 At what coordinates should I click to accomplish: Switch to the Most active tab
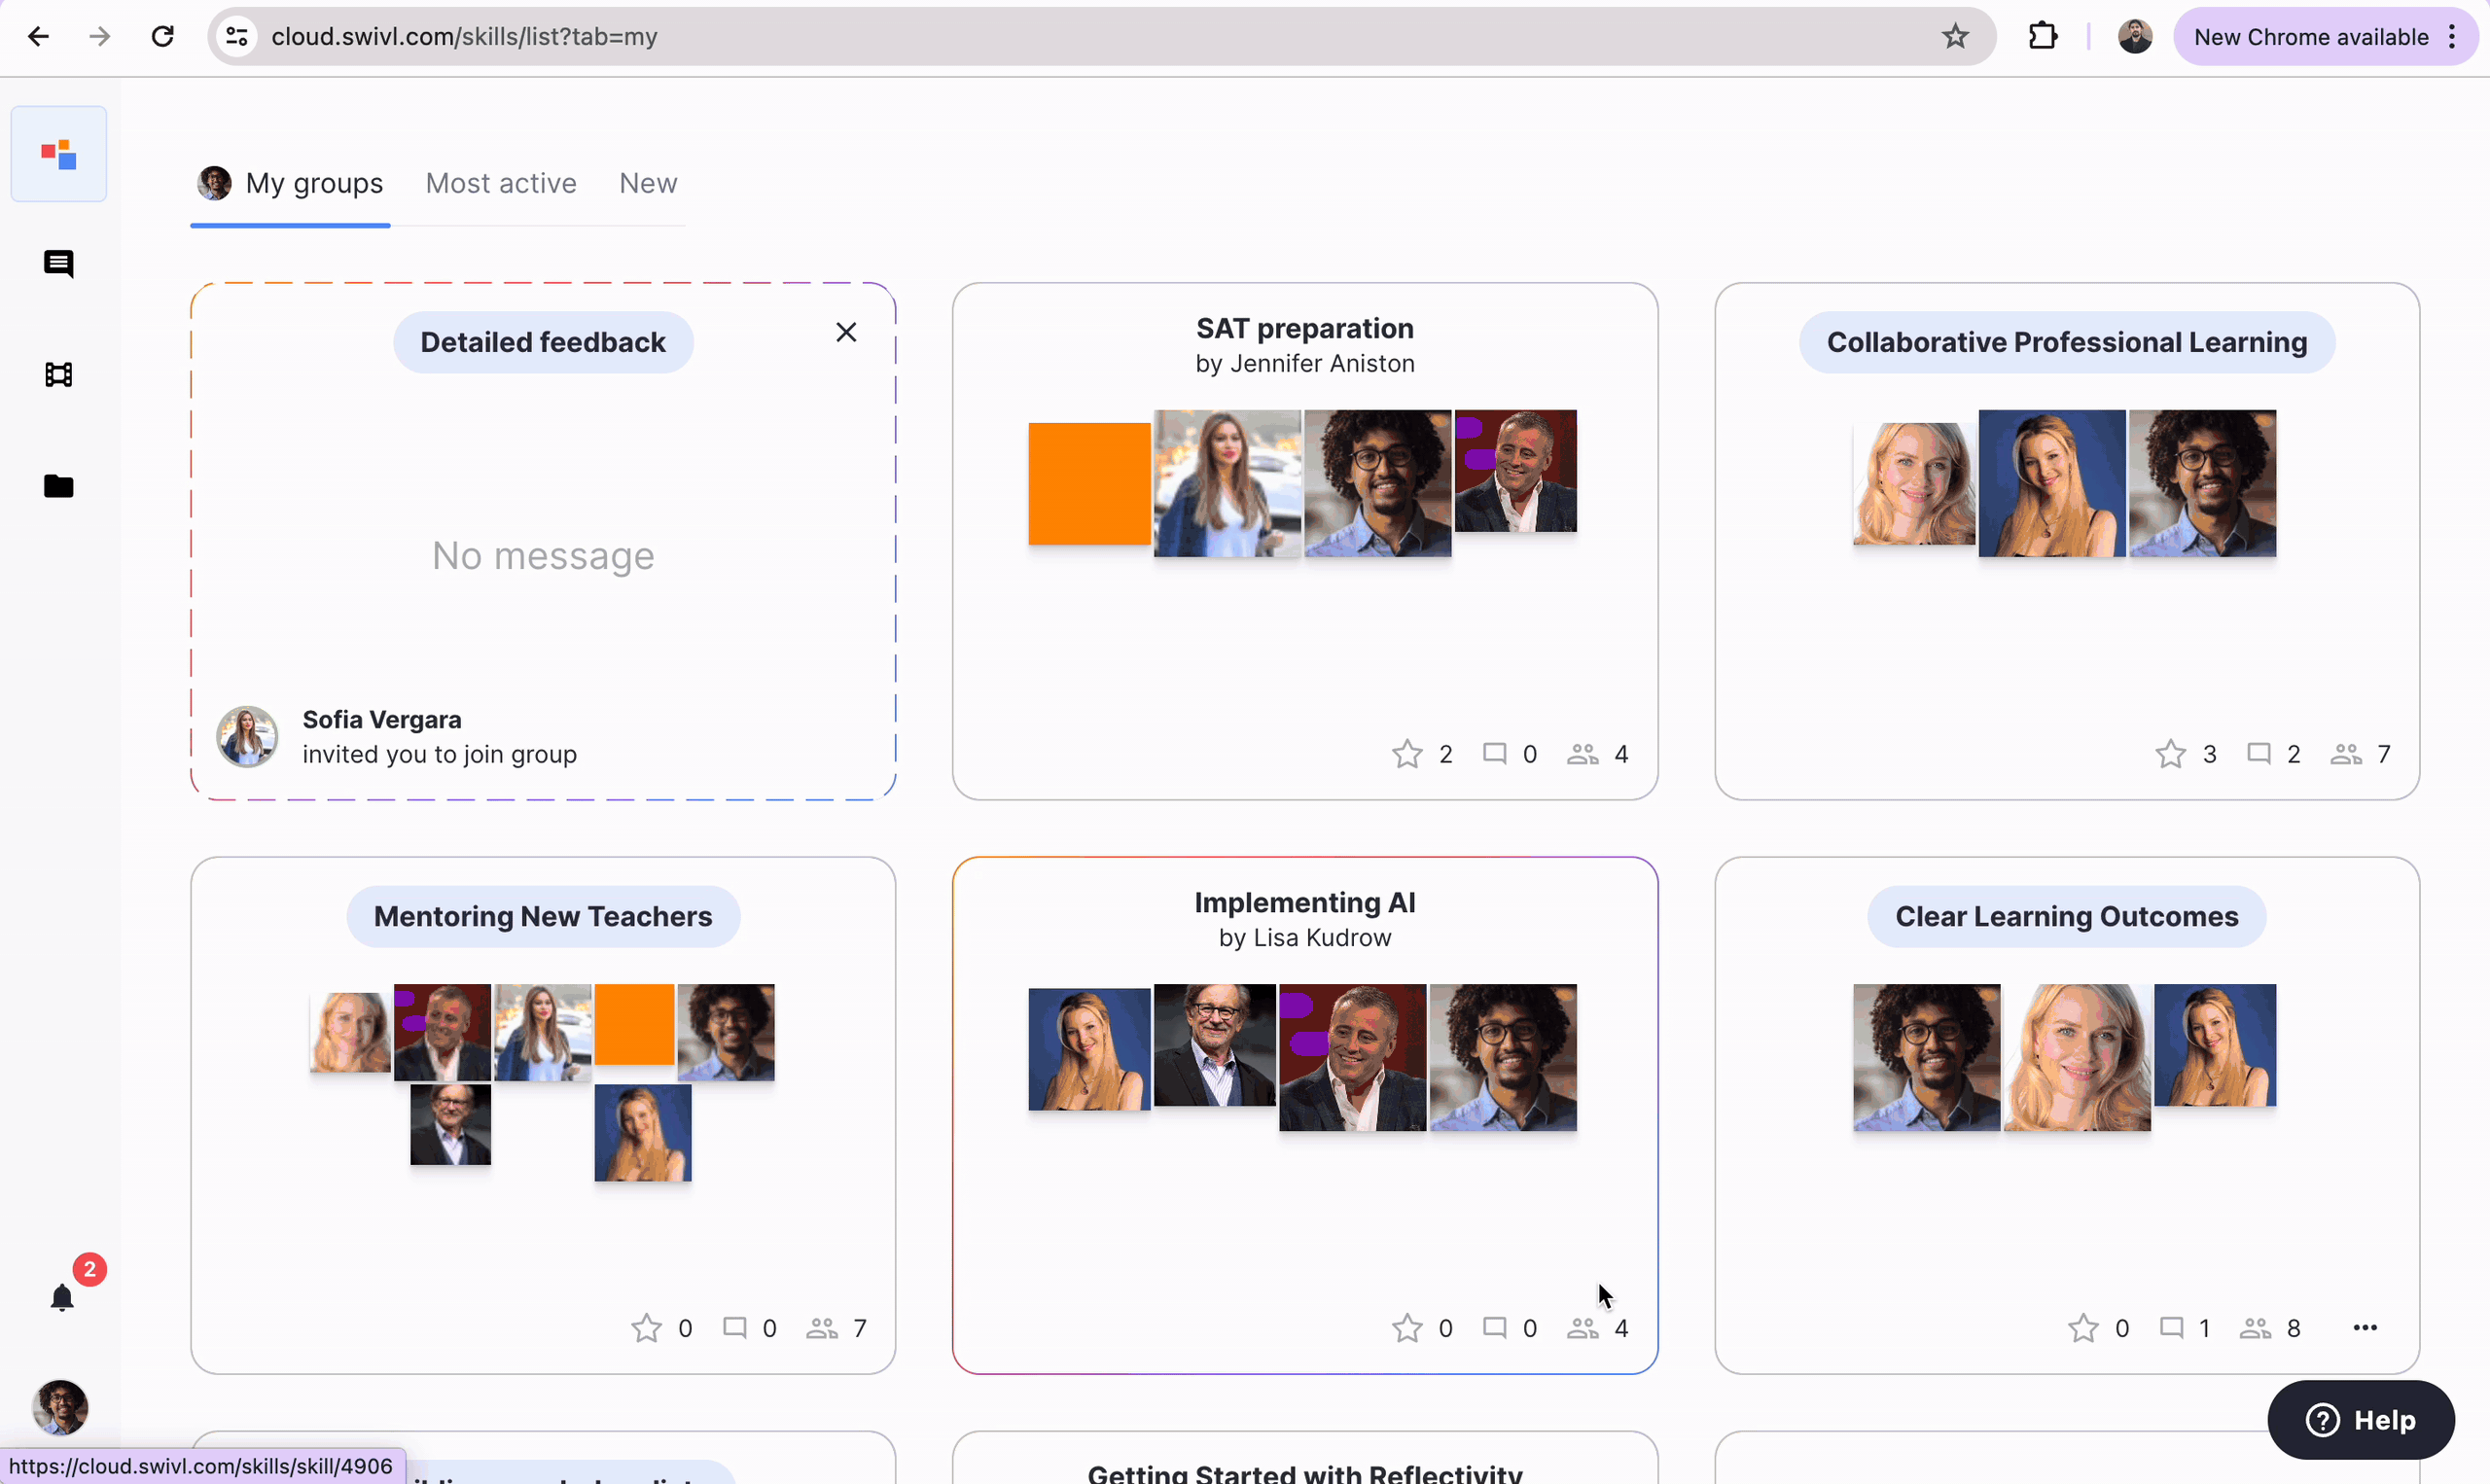coord(502,184)
